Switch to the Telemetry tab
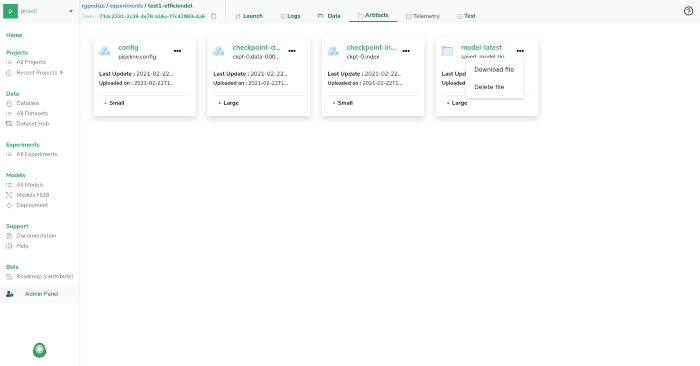The height and width of the screenshot is (366, 700). (423, 16)
